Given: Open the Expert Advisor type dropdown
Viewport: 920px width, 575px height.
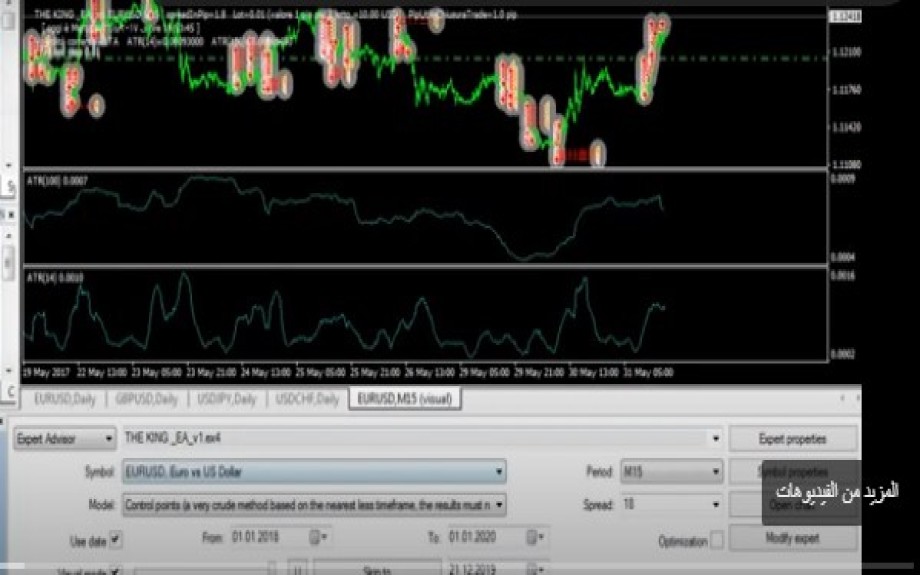Looking at the screenshot, I should pyautogui.click(x=108, y=439).
